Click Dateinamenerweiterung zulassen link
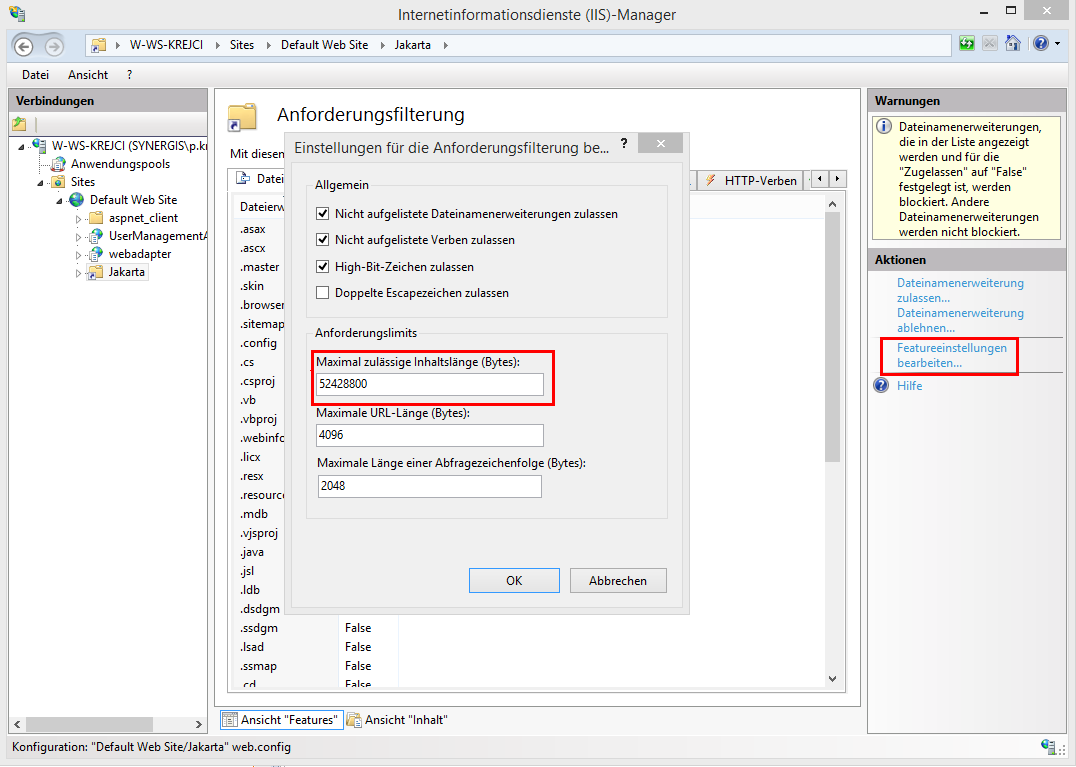This screenshot has height=767, width=1076. click(960, 290)
